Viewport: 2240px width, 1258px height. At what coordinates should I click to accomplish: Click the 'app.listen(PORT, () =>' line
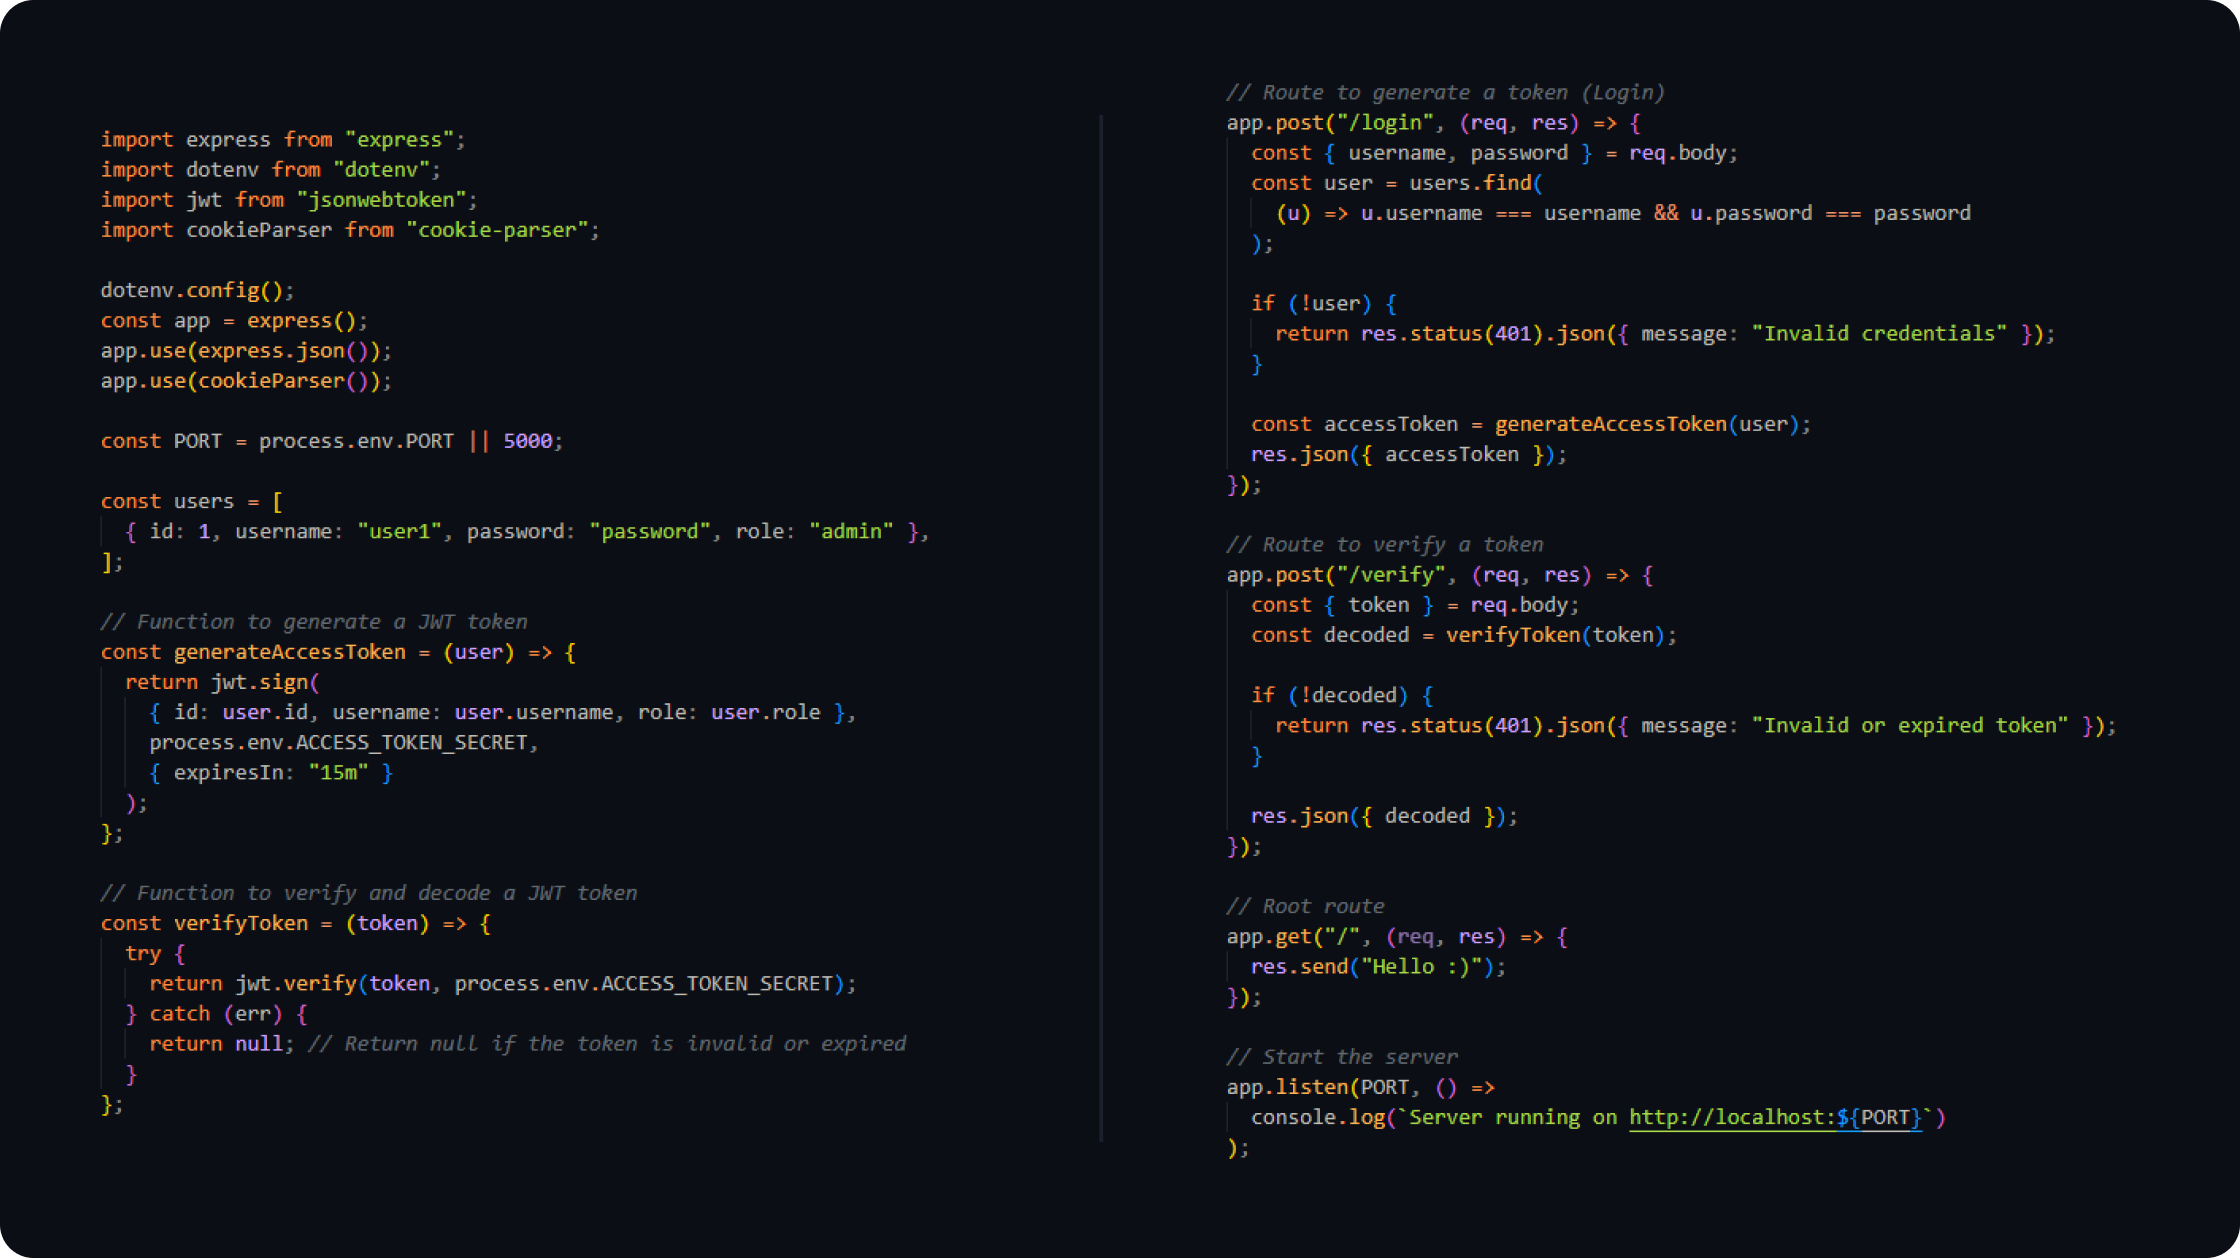pyautogui.click(x=1361, y=1086)
